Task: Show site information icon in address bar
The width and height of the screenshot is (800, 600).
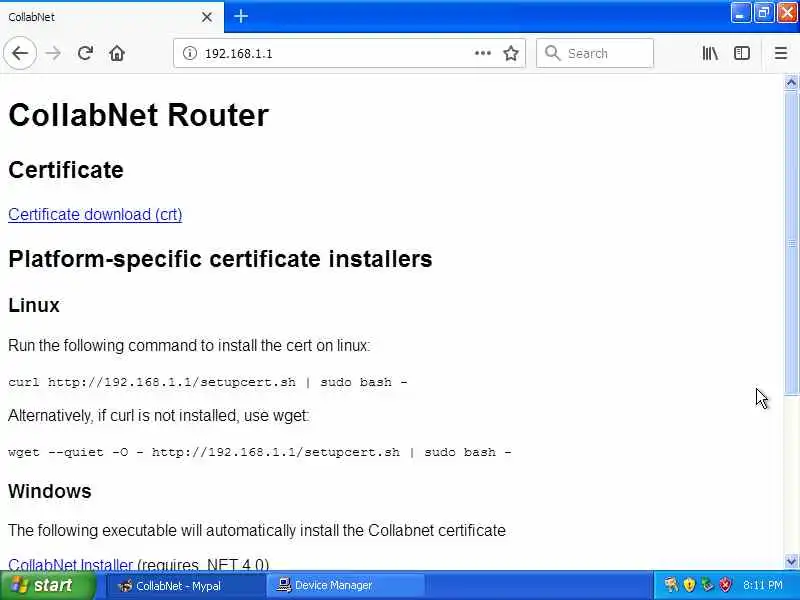Action: pyautogui.click(x=190, y=53)
